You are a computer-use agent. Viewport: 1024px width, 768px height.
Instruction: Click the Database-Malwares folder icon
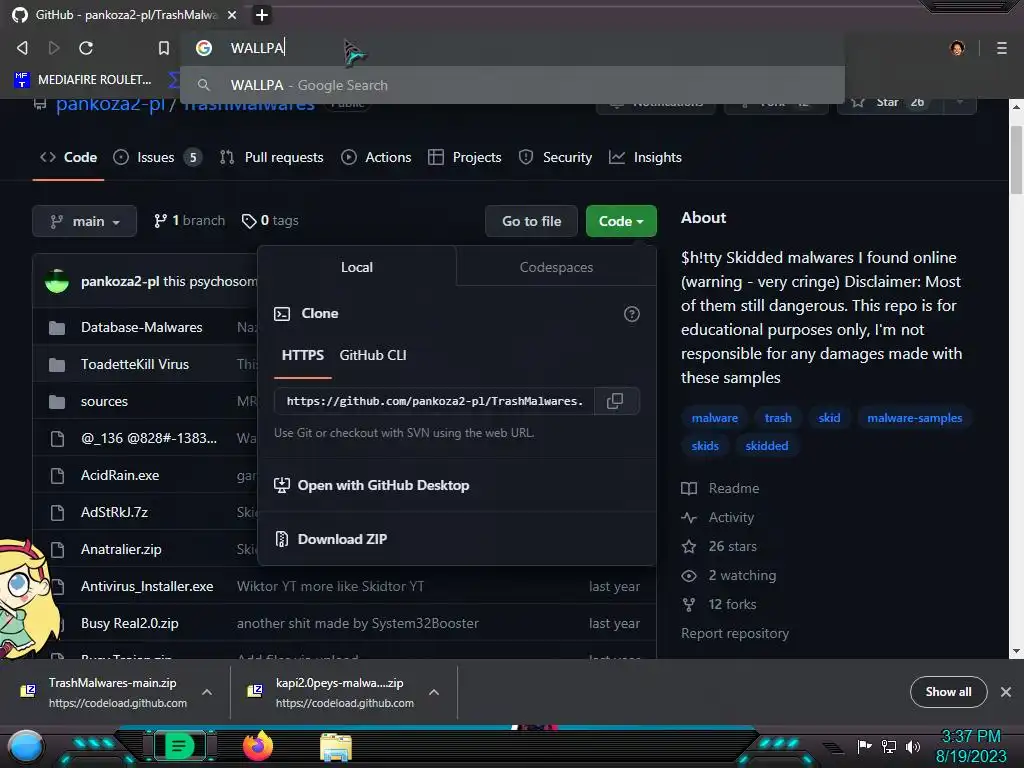pyautogui.click(x=57, y=327)
